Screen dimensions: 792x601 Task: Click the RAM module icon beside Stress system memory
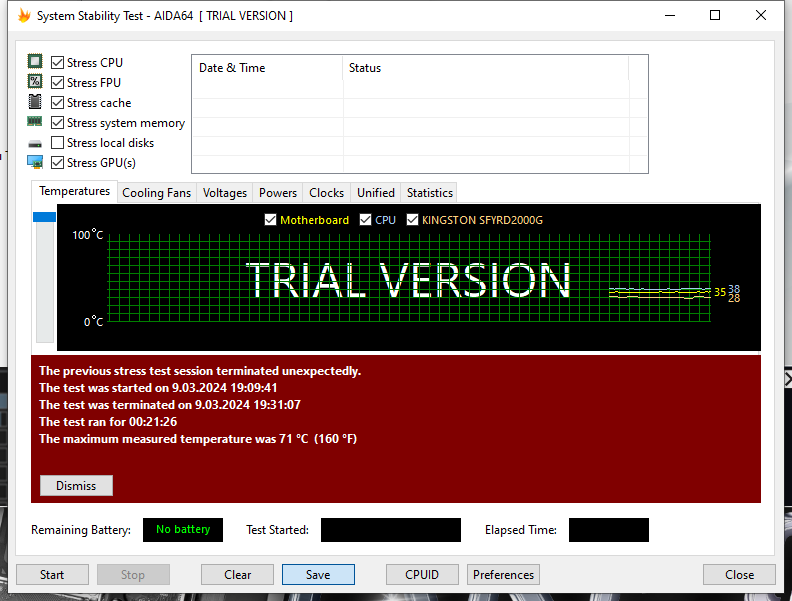[35, 122]
